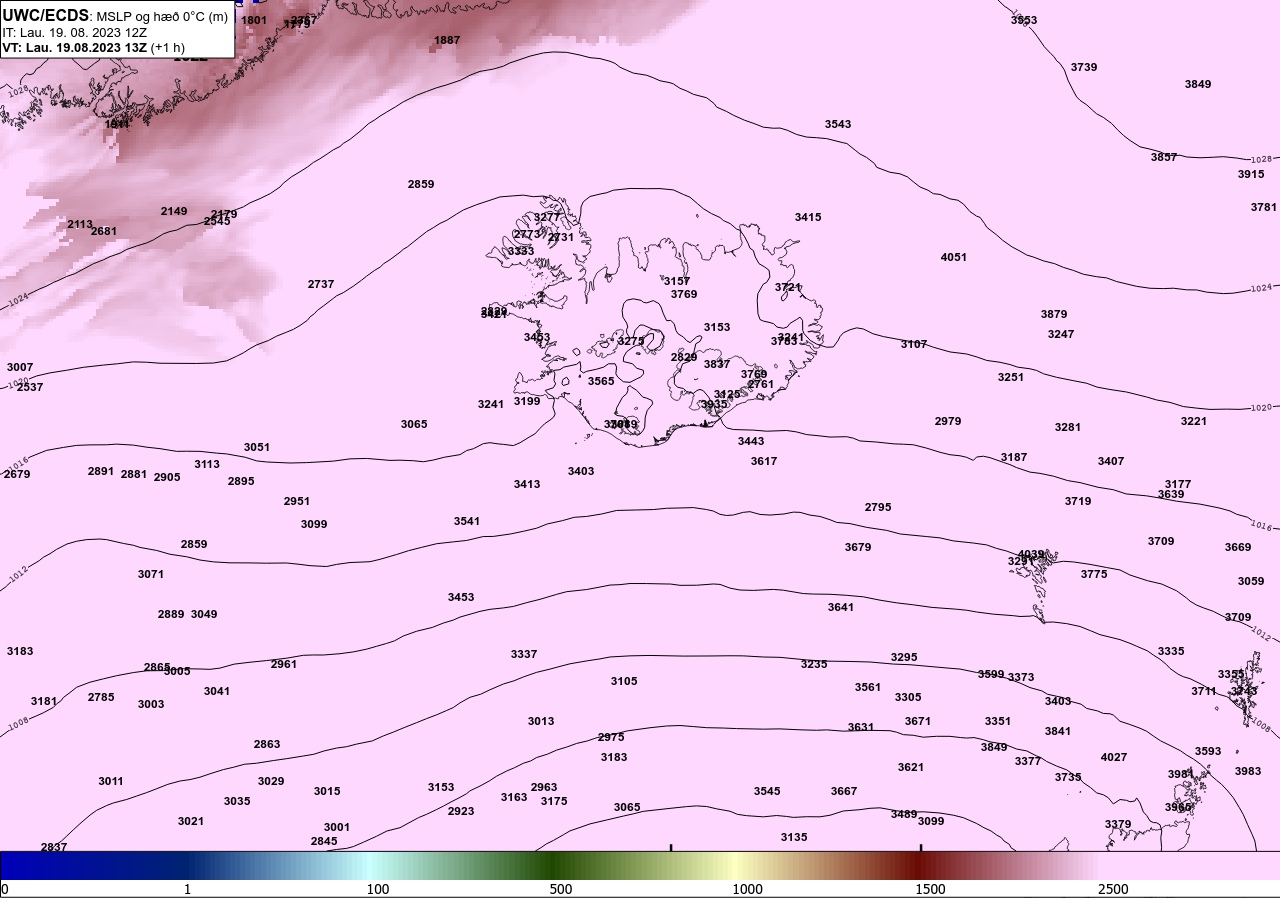
Task: Click the map value 3561
Action: click(868, 687)
